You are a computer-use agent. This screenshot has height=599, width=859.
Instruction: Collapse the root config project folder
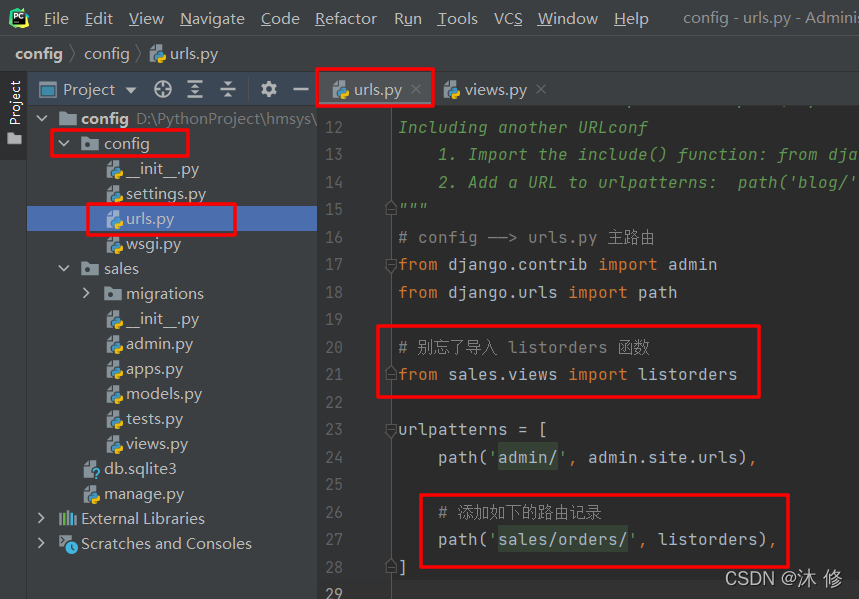(42, 118)
